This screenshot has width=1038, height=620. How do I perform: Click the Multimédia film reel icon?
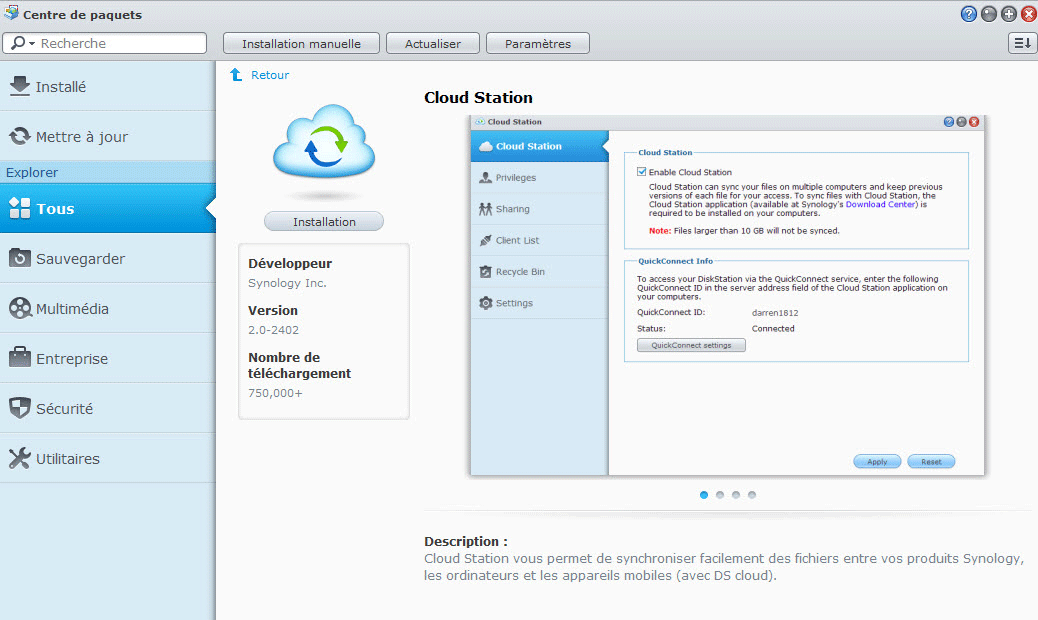20,308
